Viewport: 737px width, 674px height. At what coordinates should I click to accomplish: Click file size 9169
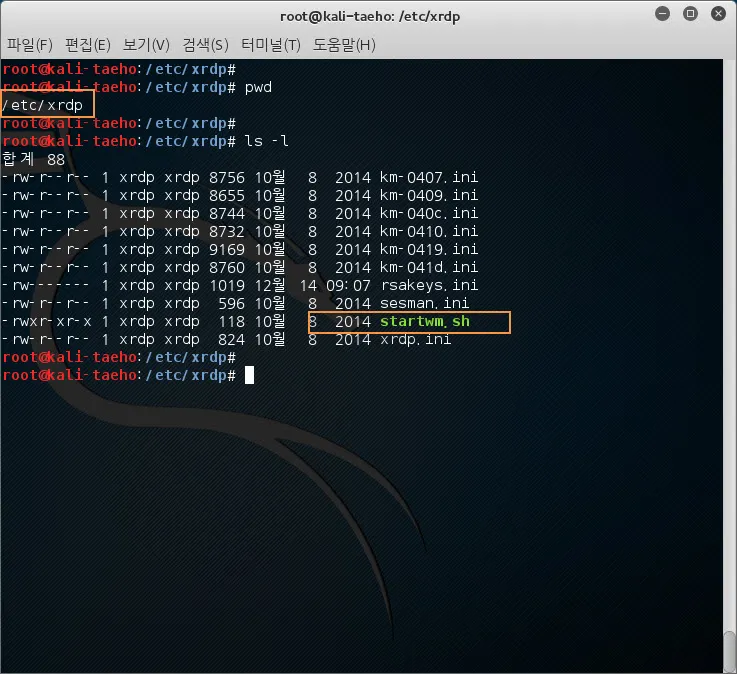coord(227,249)
